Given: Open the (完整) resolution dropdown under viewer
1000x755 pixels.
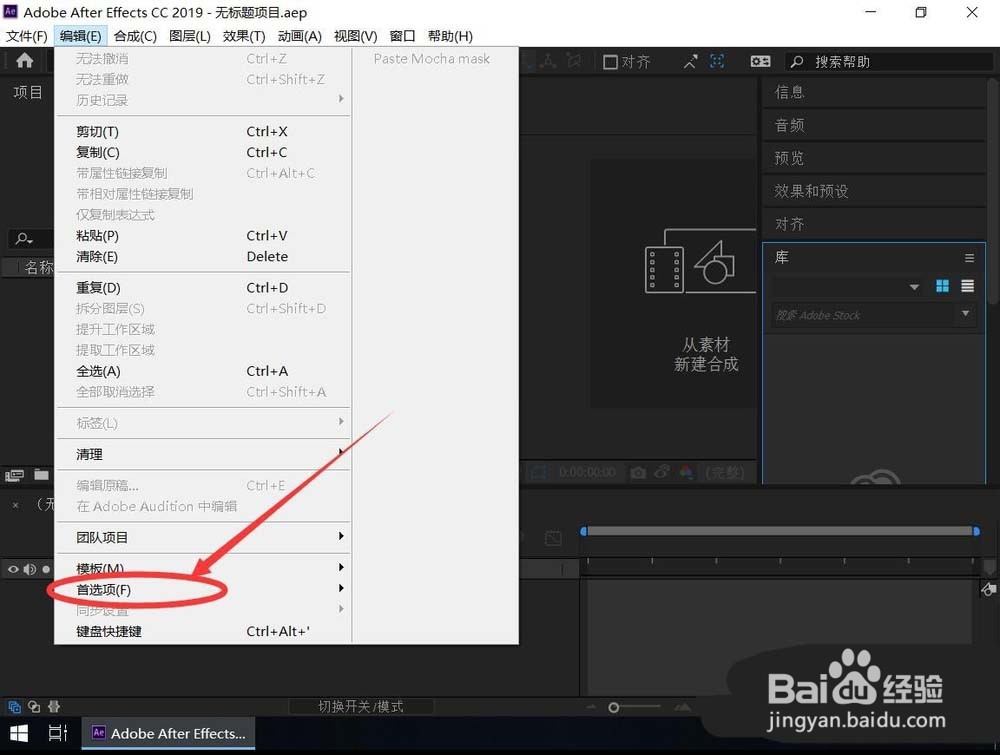Looking at the screenshot, I should pyautogui.click(x=725, y=473).
